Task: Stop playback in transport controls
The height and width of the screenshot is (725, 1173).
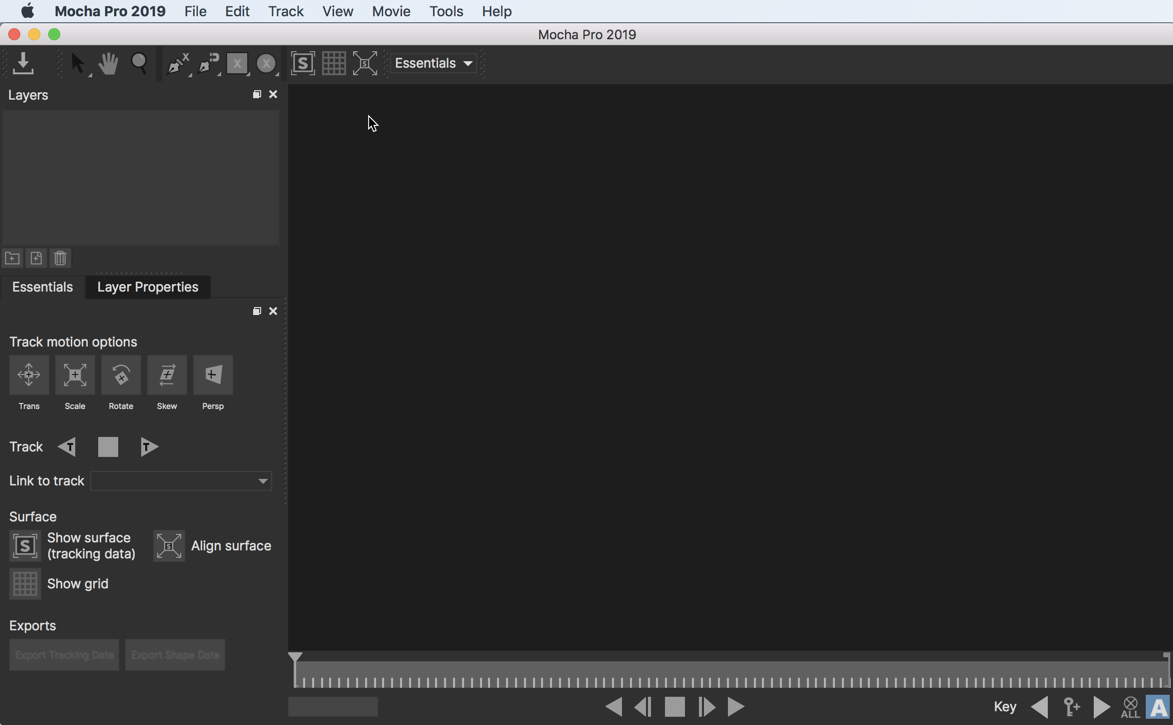Action: click(675, 707)
